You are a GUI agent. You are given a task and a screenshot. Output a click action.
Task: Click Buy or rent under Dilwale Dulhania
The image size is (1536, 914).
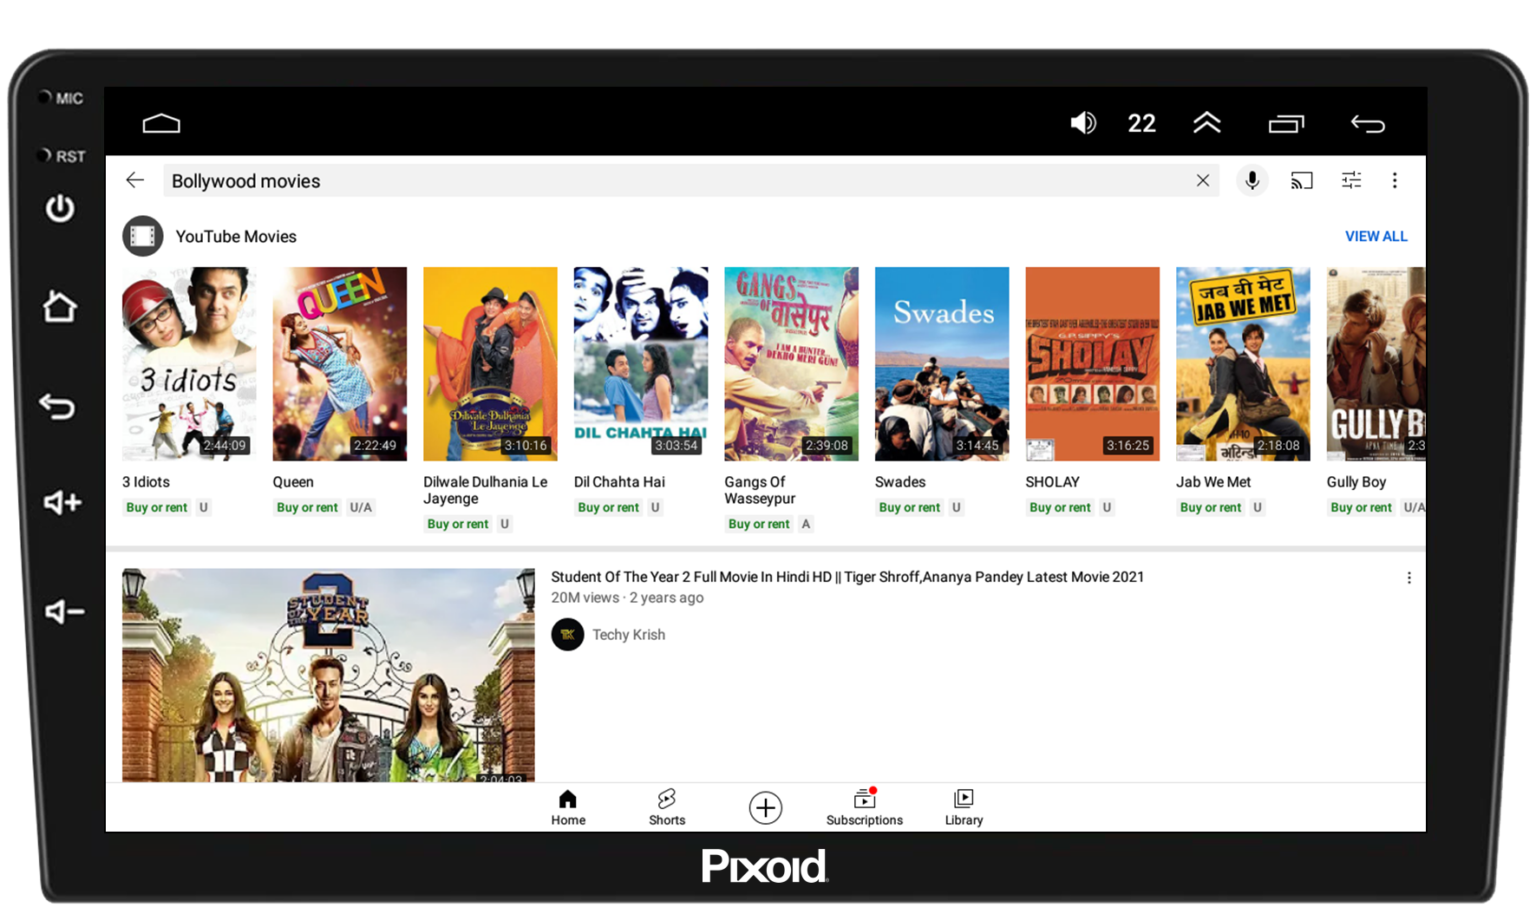click(458, 524)
